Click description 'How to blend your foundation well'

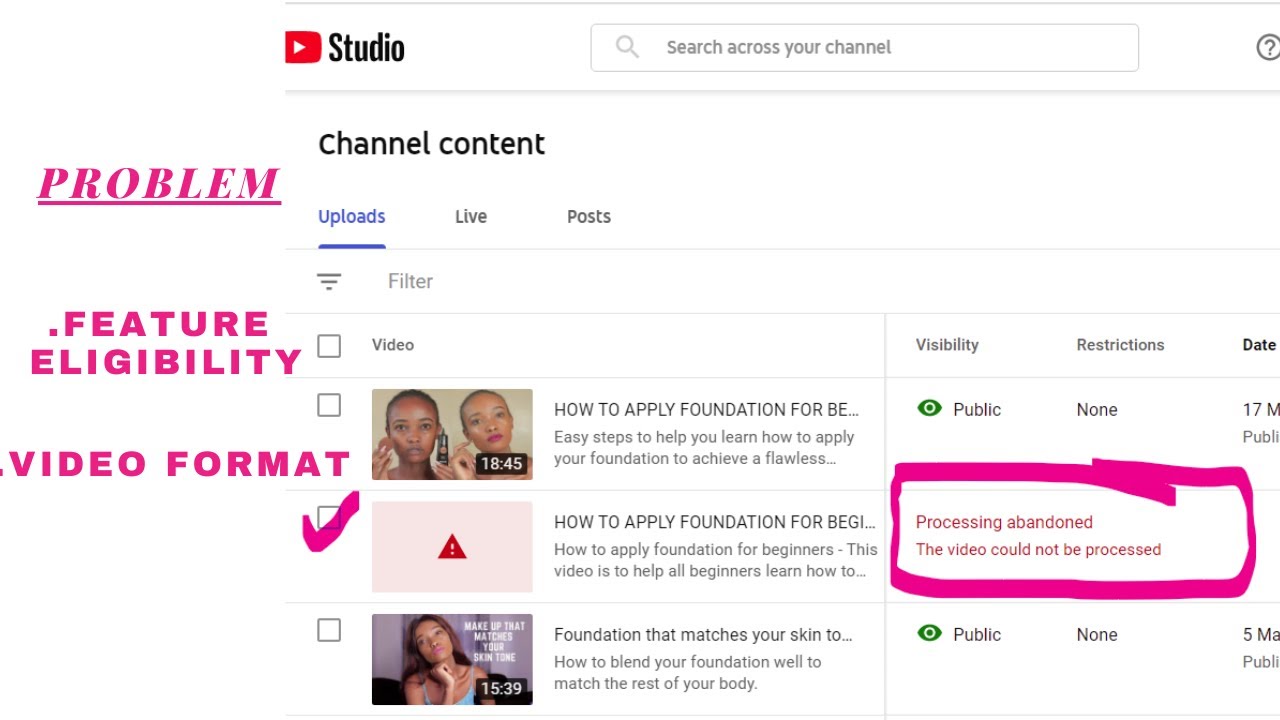click(x=687, y=672)
